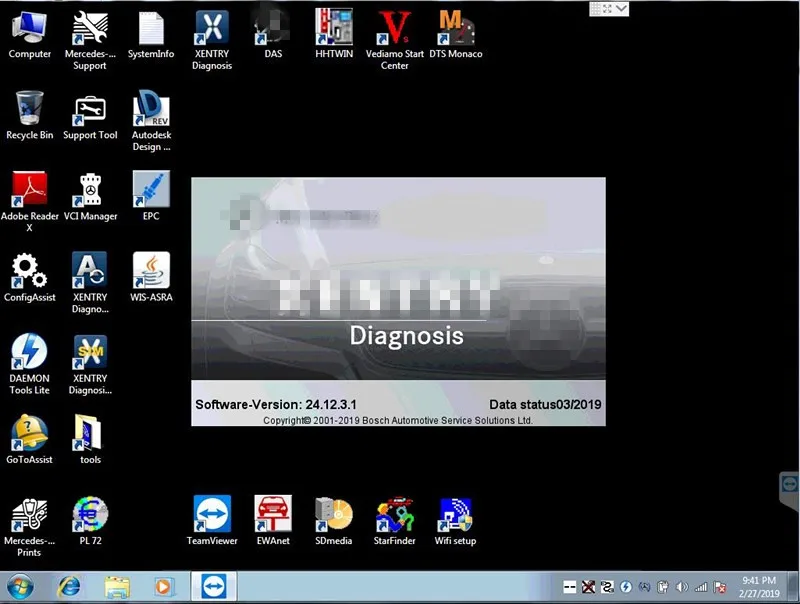This screenshot has height=604, width=800.
Task: Click the 'Software-Version: 24.12.3.1' text
Action: [x=276, y=405]
